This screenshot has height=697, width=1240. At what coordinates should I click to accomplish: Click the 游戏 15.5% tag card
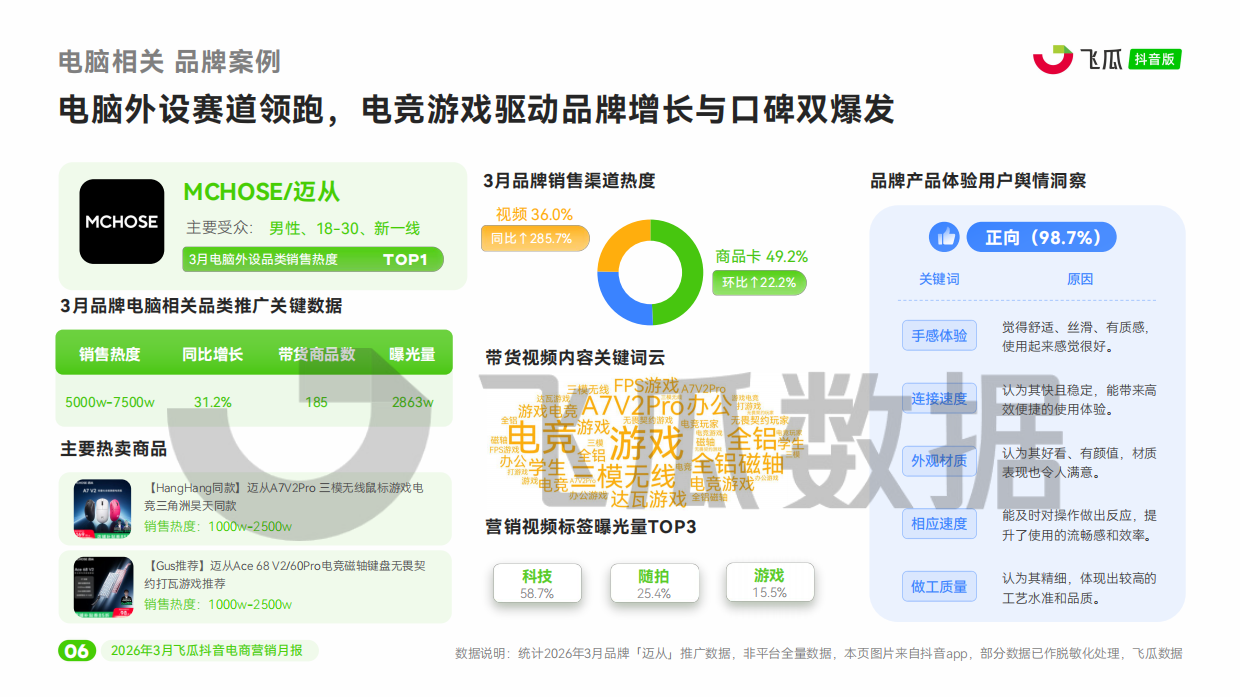coord(770,583)
